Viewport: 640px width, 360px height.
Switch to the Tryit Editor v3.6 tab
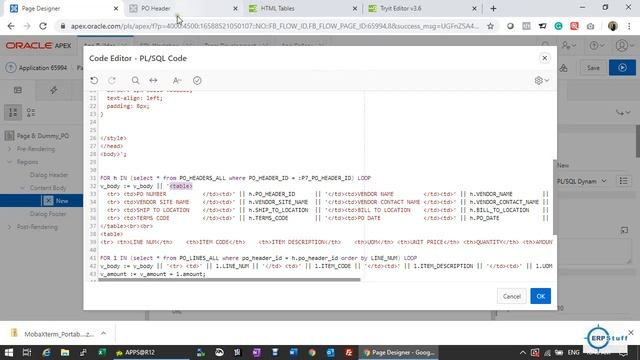click(x=422, y=8)
